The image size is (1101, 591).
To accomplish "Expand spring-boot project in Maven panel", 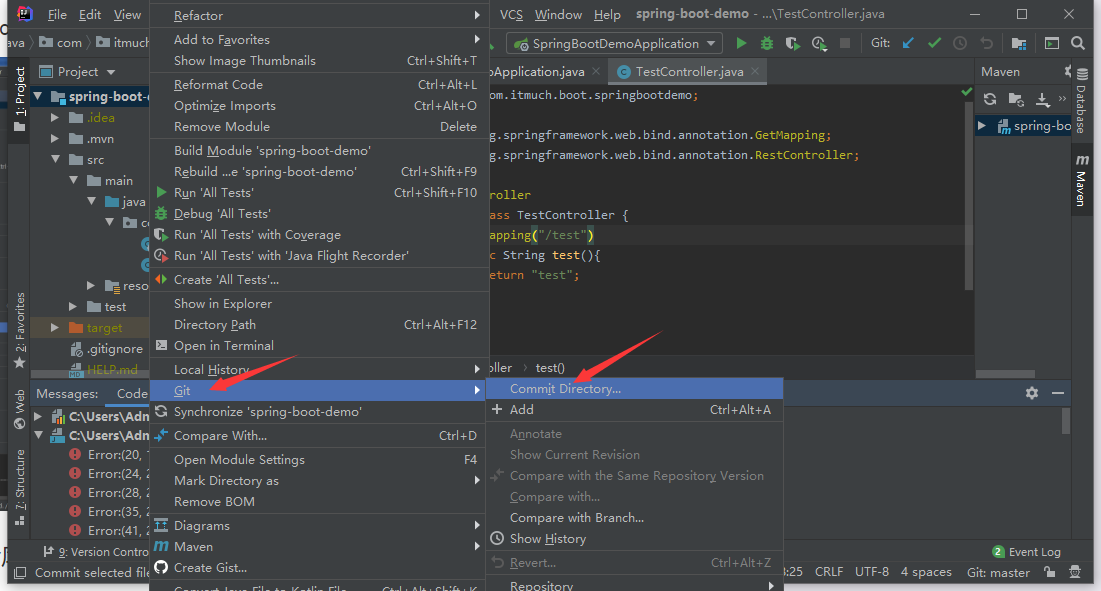I will point(982,126).
